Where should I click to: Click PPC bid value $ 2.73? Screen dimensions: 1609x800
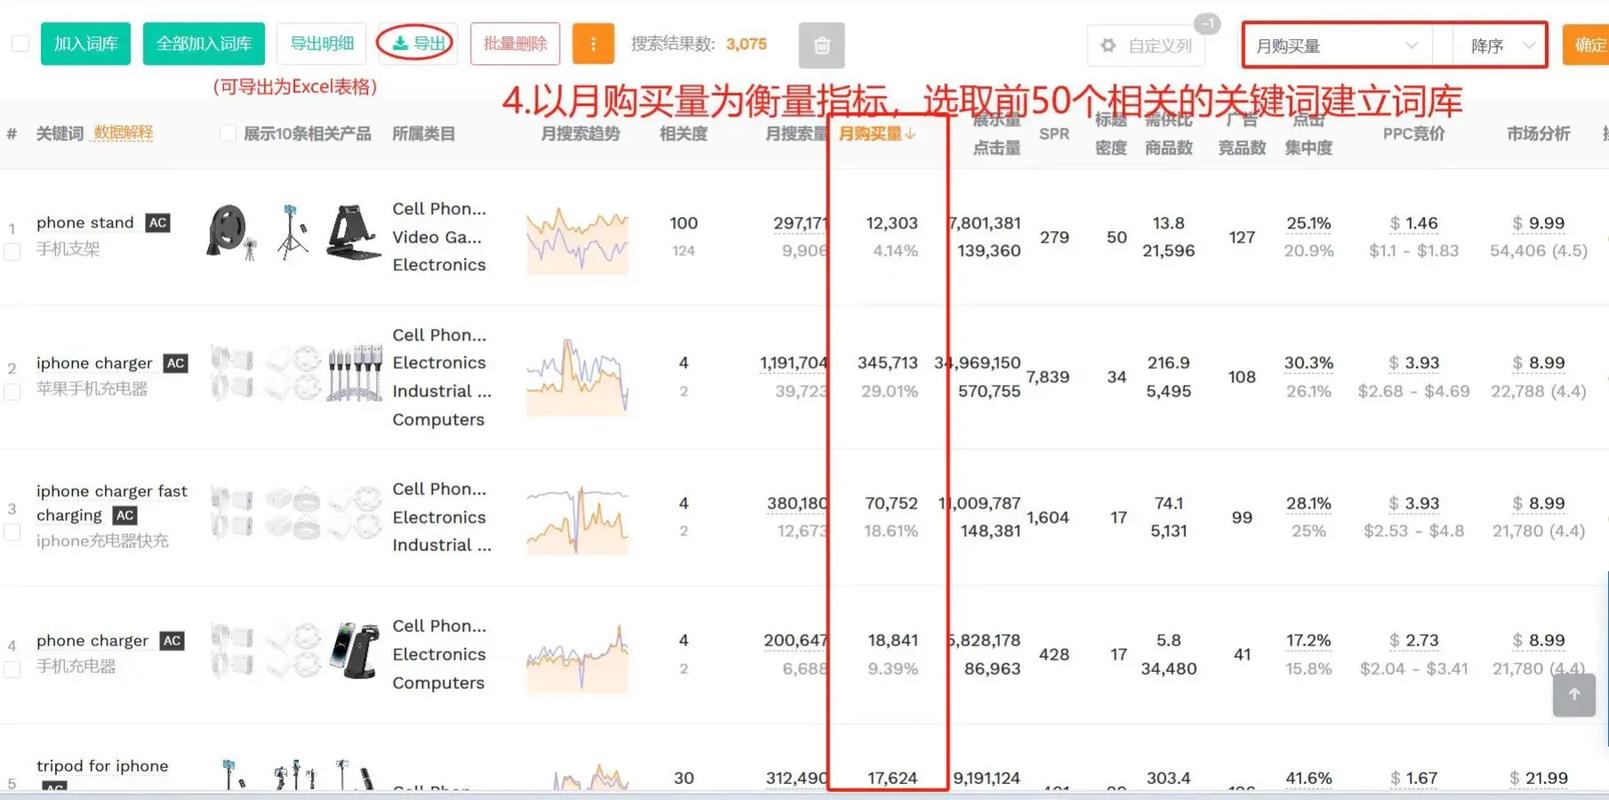[1414, 640]
